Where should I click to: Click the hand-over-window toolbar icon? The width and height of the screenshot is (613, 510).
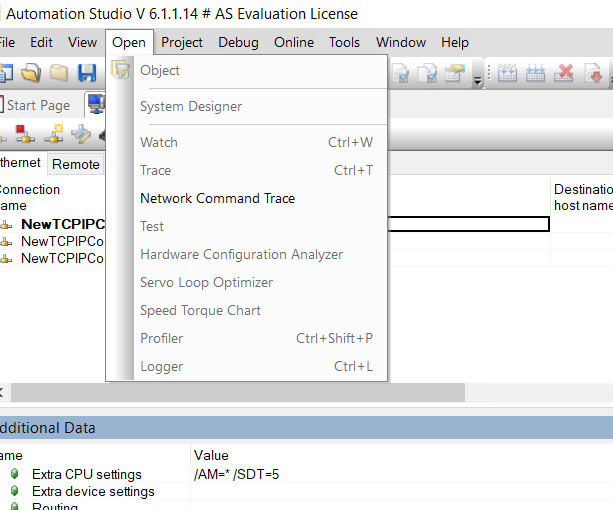pyautogui.click(x=455, y=73)
